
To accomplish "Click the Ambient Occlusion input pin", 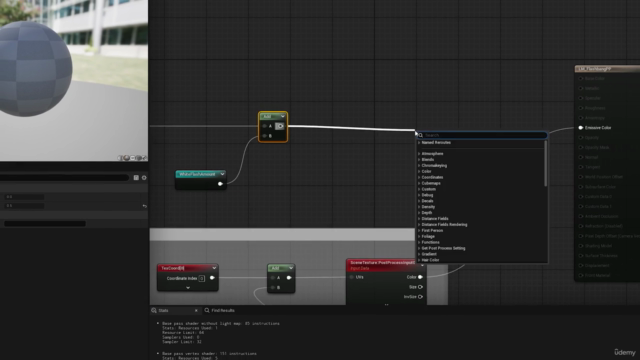I will tap(580, 216).
